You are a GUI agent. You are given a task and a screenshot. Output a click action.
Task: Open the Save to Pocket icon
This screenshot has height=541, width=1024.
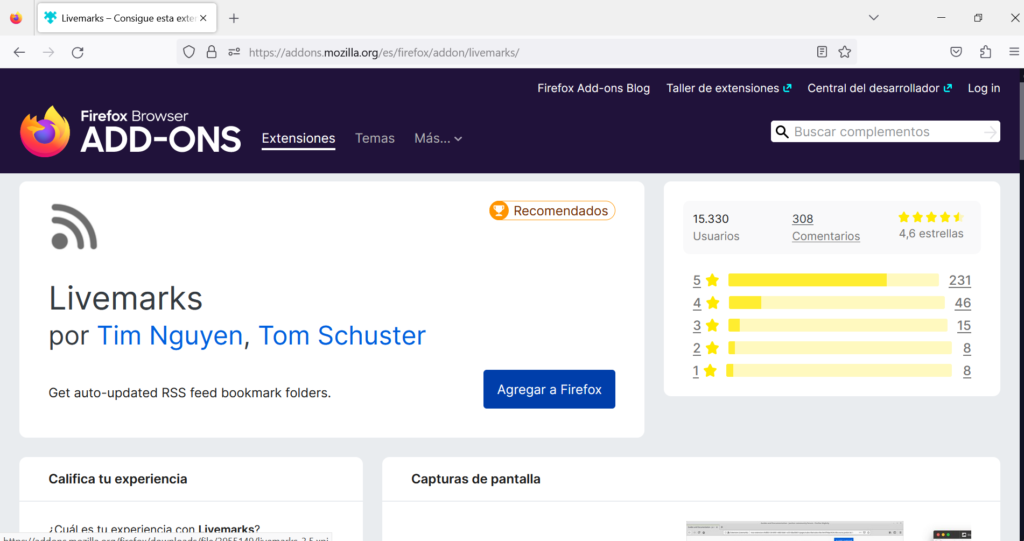coord(956,52)
